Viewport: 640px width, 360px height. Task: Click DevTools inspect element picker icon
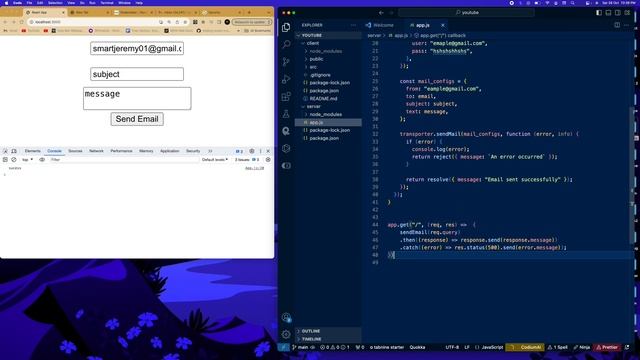pyautogui.click(x=5, y=151)
